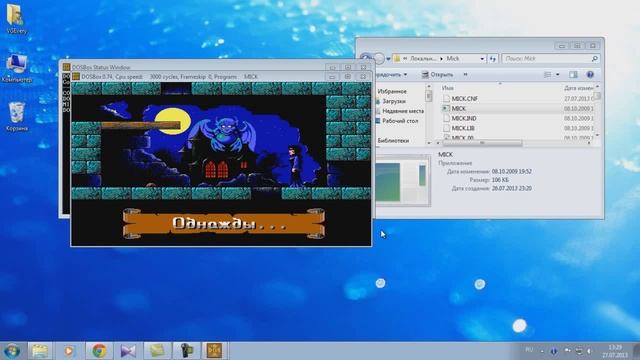Click the volume speaker tray icon
Image resolution: width=640 pixels, height=360 pixels.
click(x=589, y=351)
